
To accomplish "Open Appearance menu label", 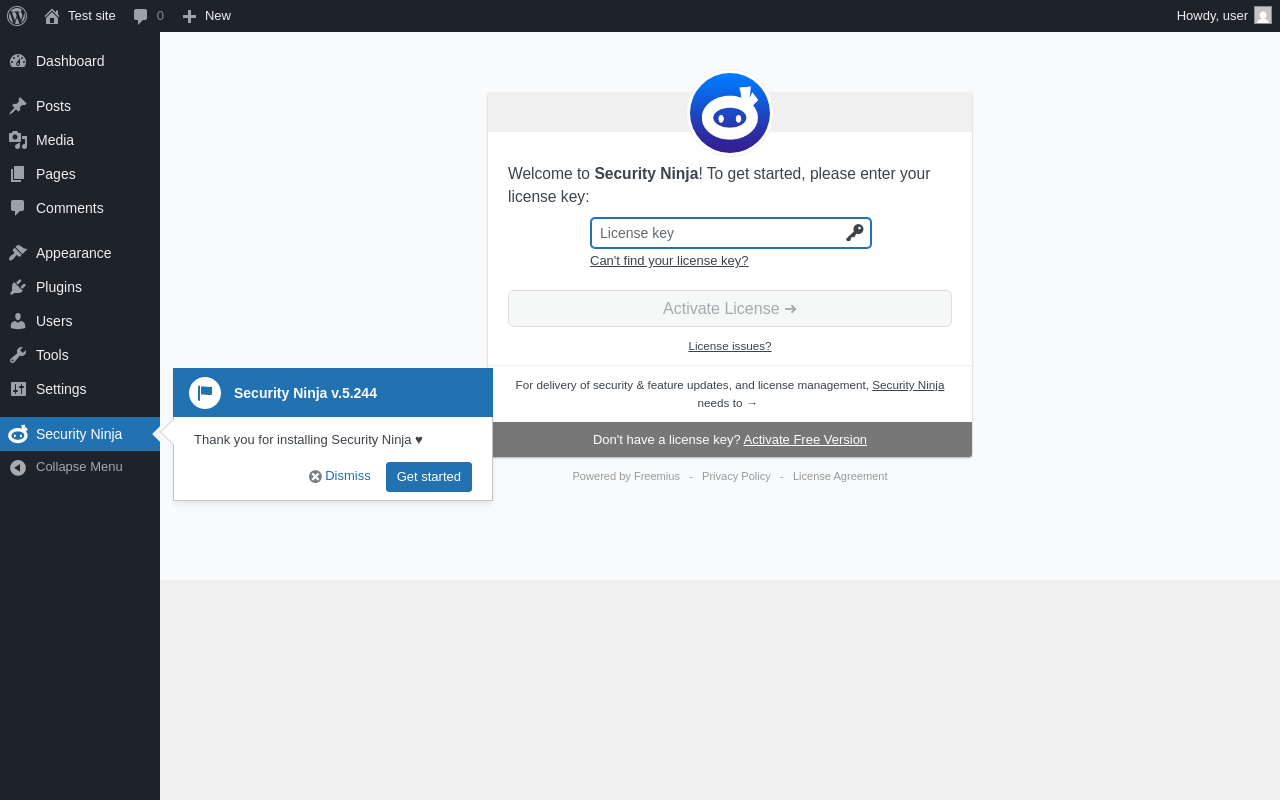I will pyautogui.click(x=74, y=253).
